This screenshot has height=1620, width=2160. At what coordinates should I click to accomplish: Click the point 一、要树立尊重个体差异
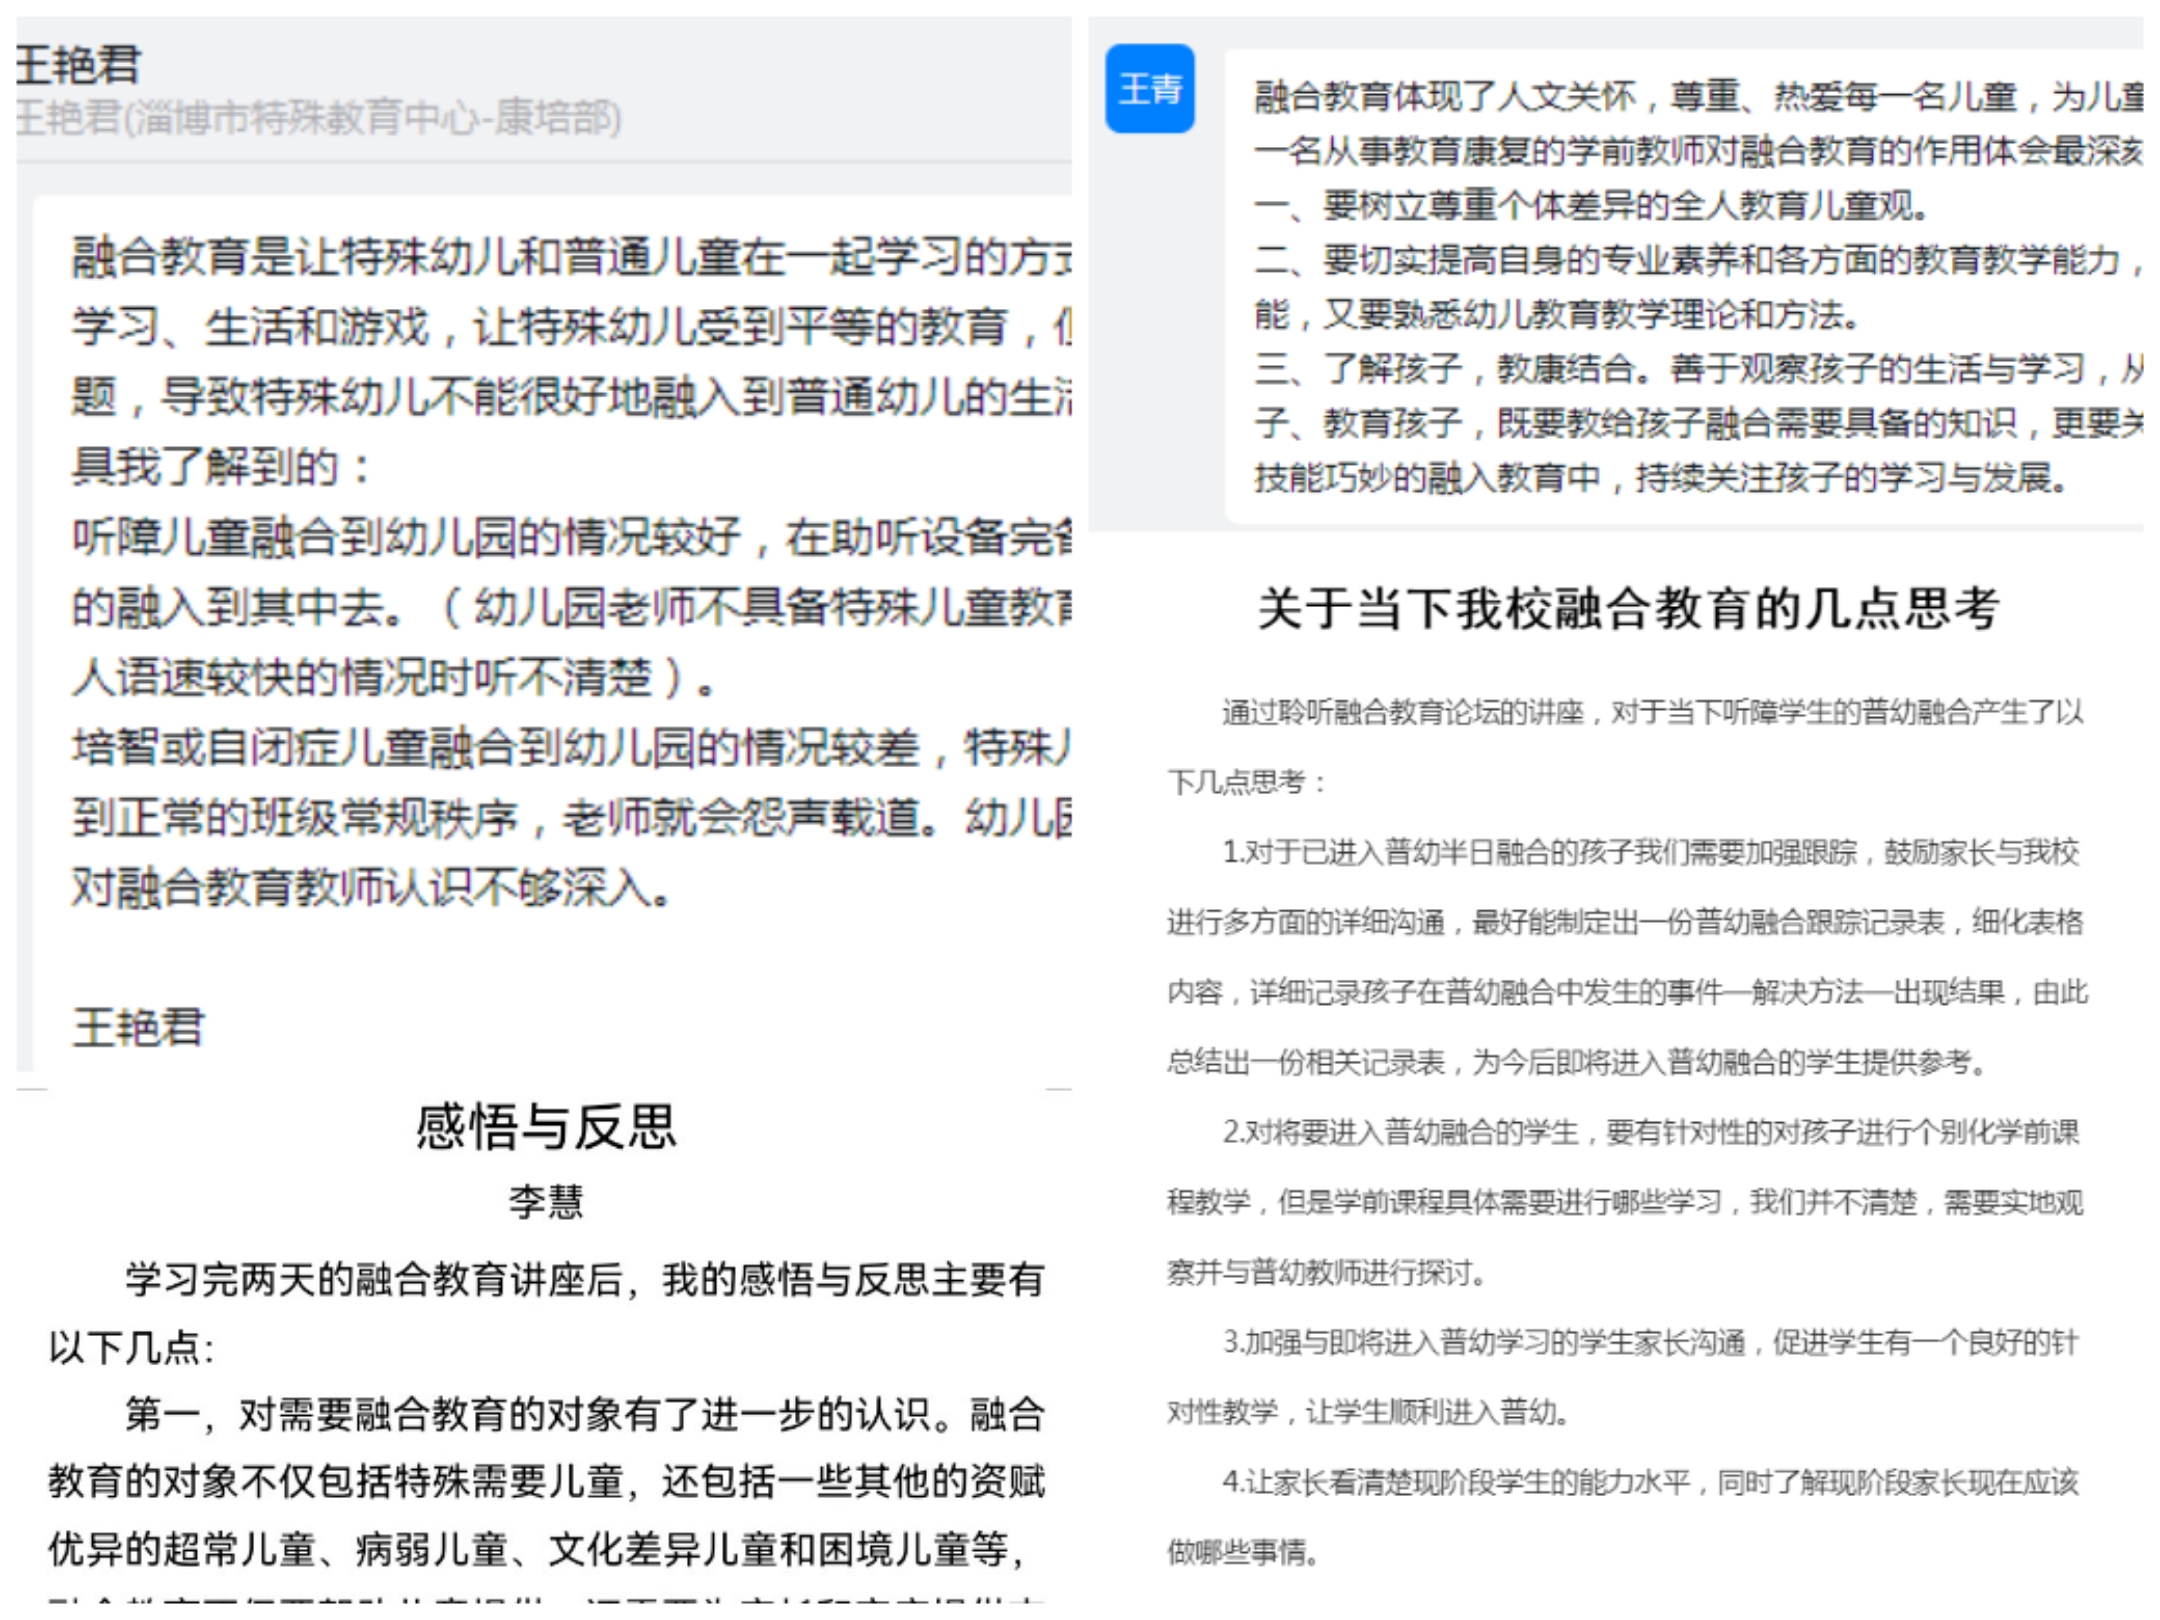(1590, 206)
